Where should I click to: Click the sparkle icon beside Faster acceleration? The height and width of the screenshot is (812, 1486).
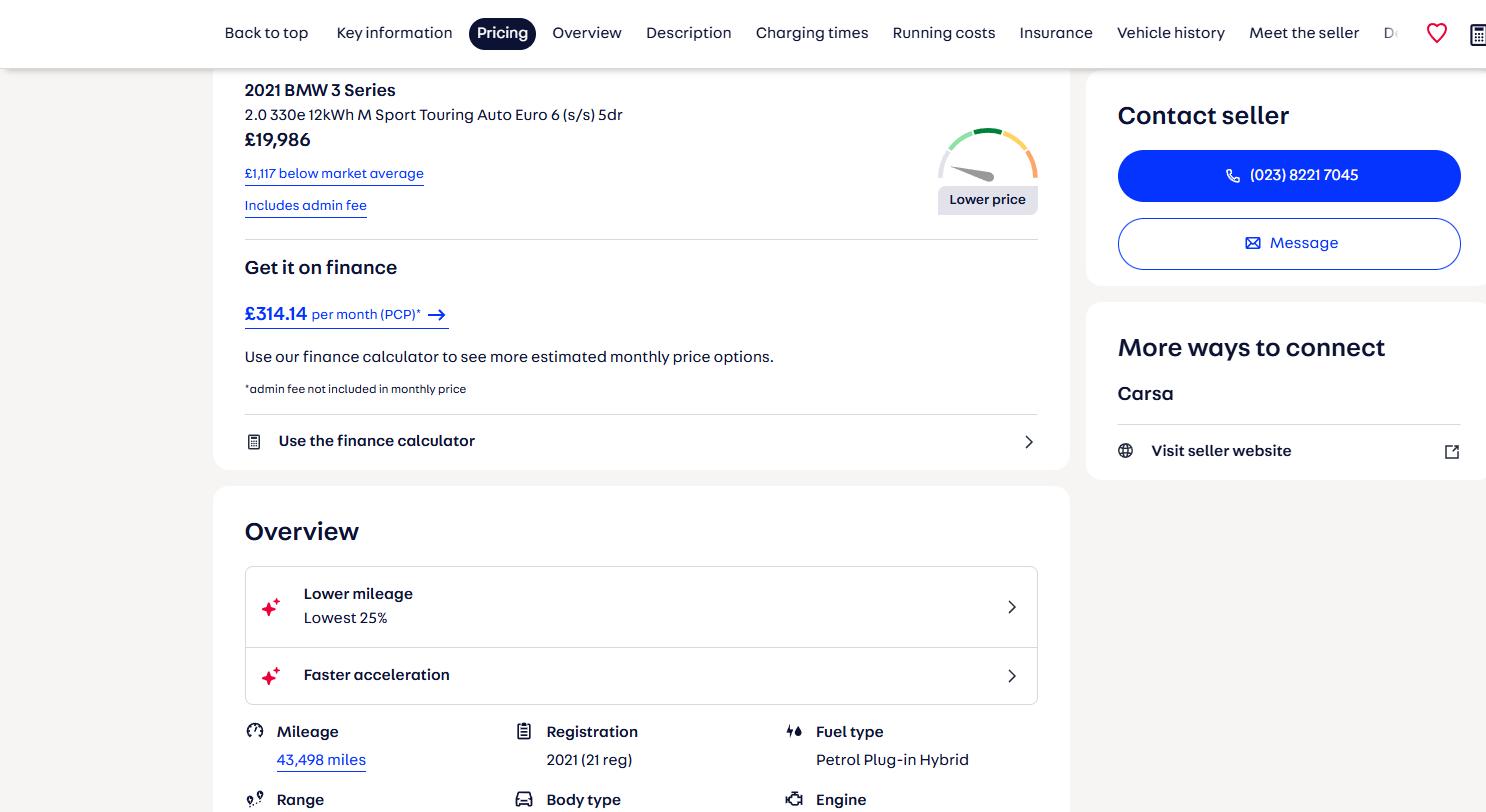point(270,676)
